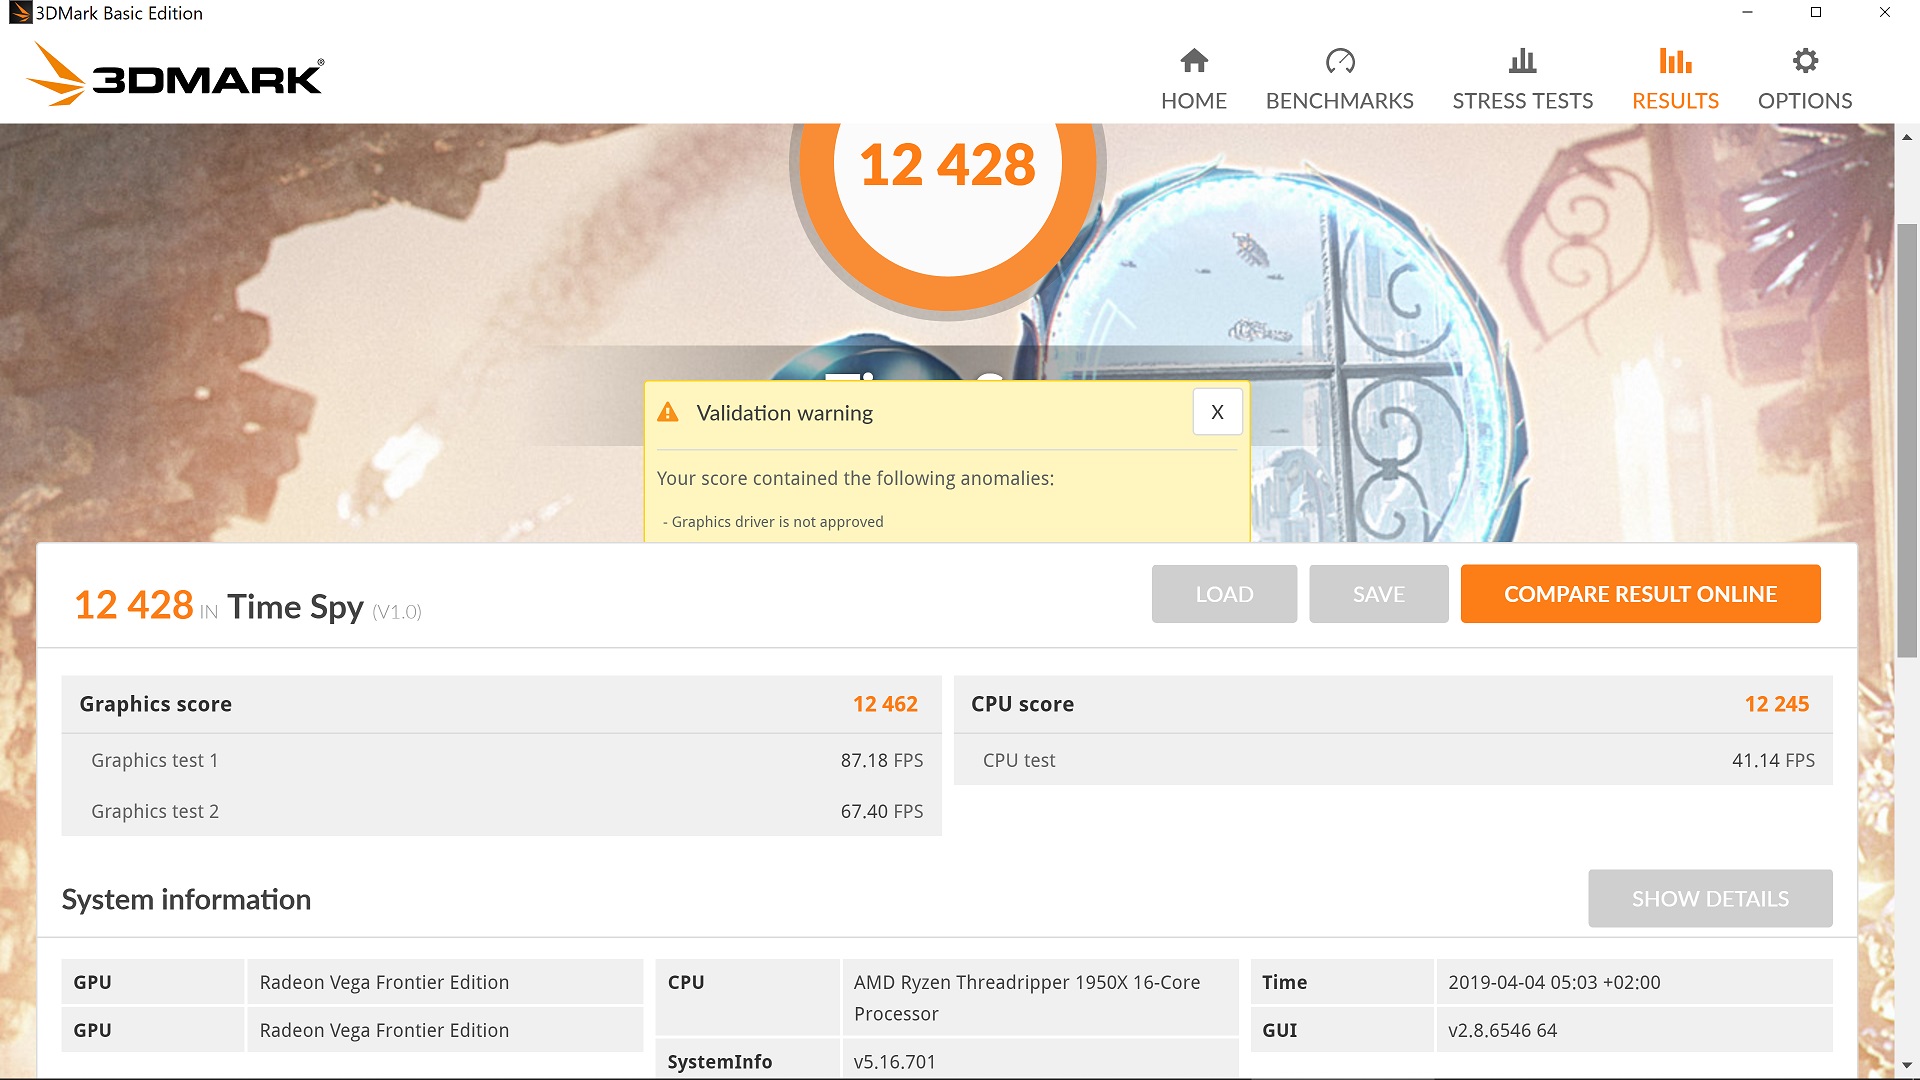
Task: Click the Time Spy result title
Action: pos(295,606)
